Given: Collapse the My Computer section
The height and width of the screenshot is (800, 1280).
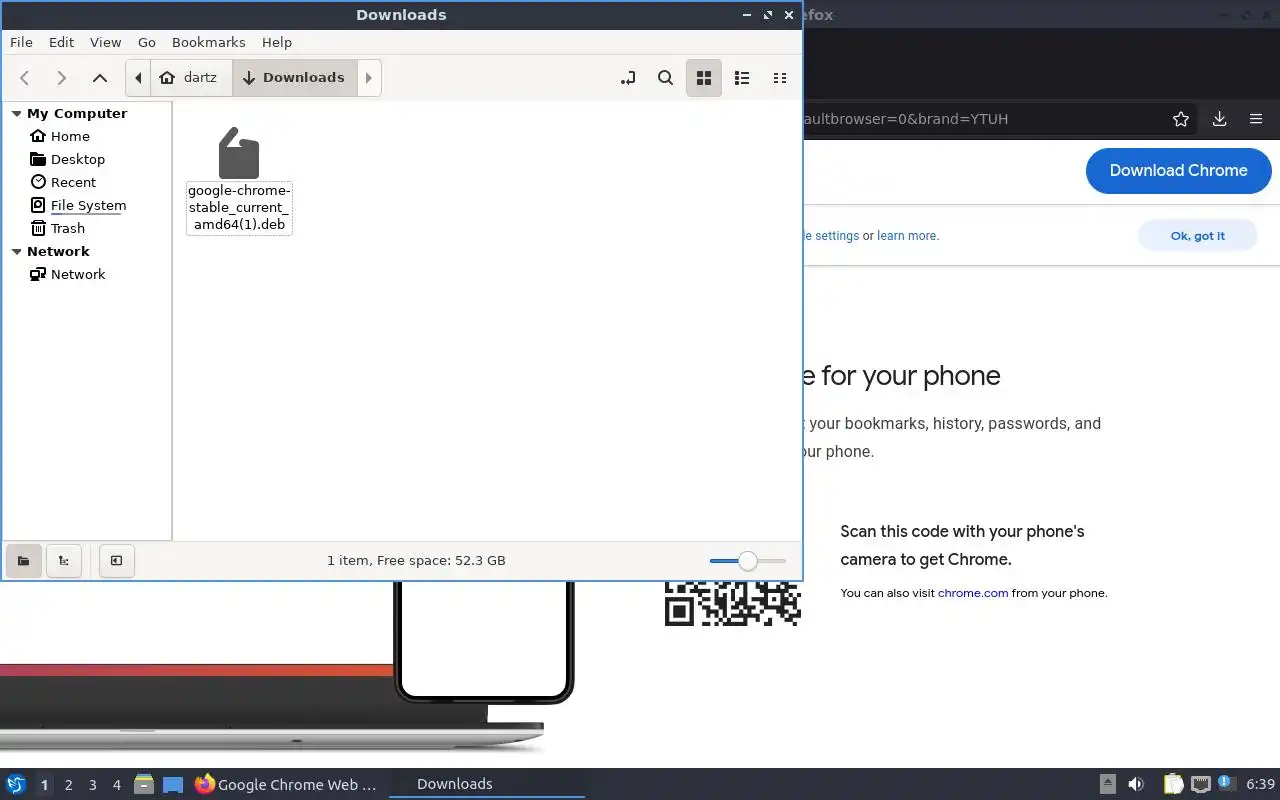Looking at the screenshot, I should point(16,114).
